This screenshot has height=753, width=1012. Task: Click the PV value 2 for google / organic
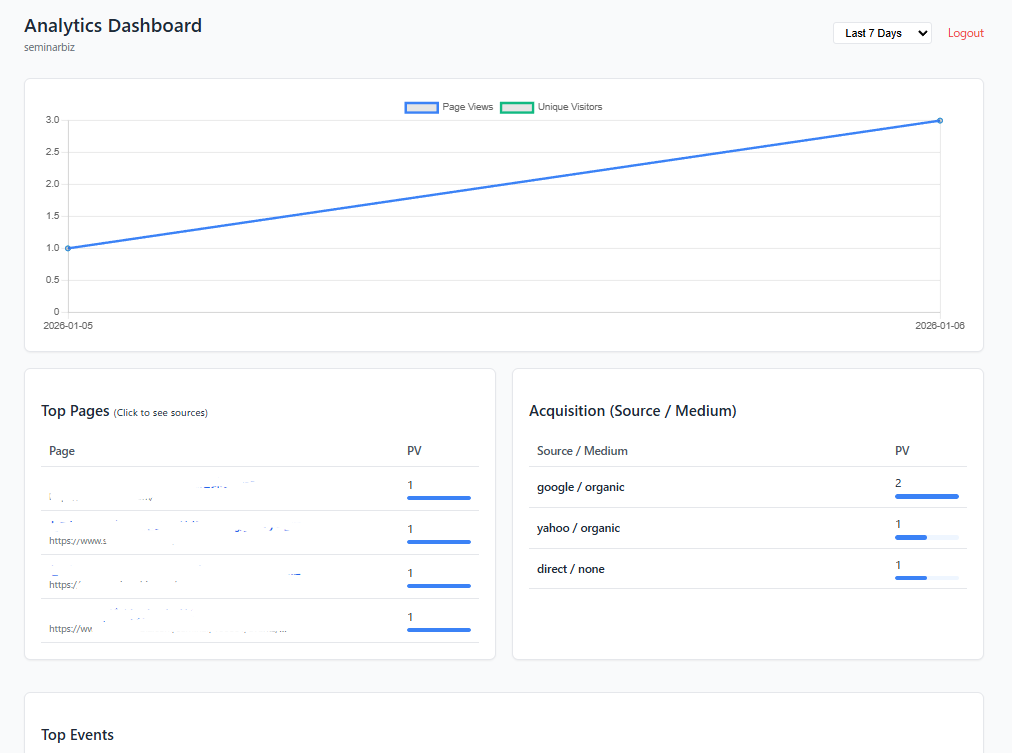[x=898, y=483]
